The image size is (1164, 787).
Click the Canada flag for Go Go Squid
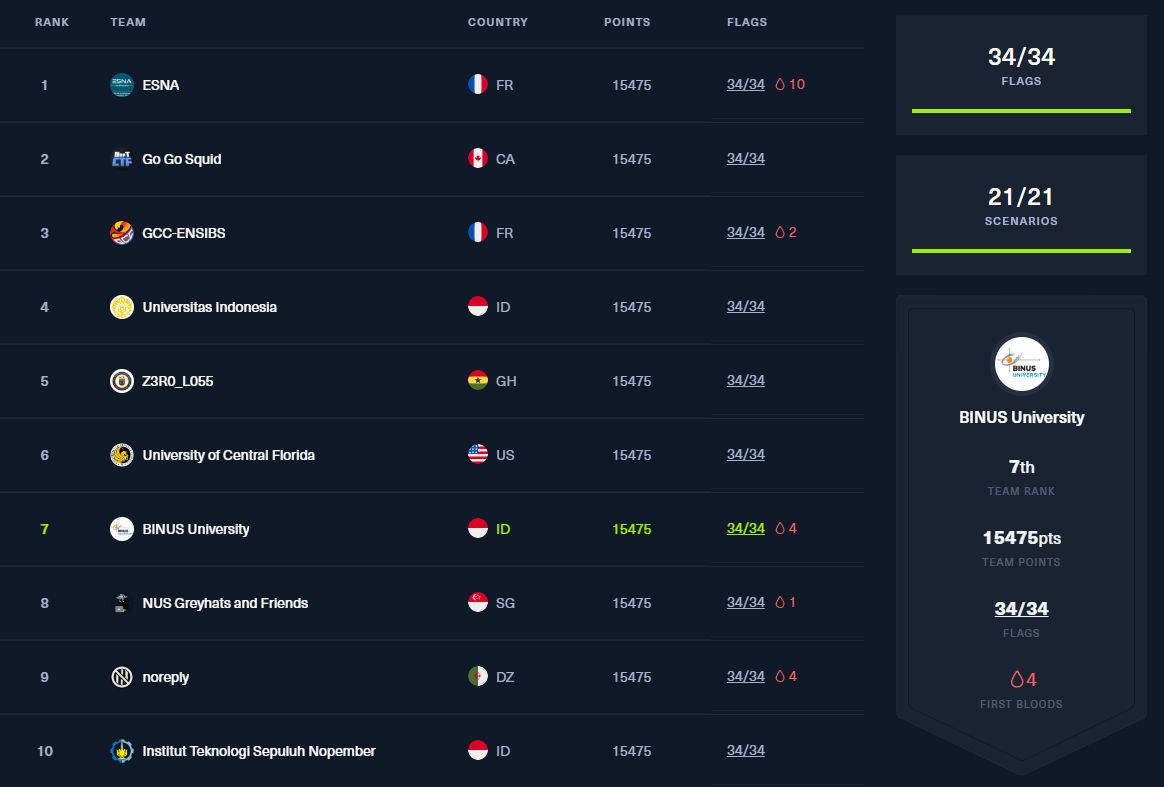pyautogui.click(x=478, y=159)
